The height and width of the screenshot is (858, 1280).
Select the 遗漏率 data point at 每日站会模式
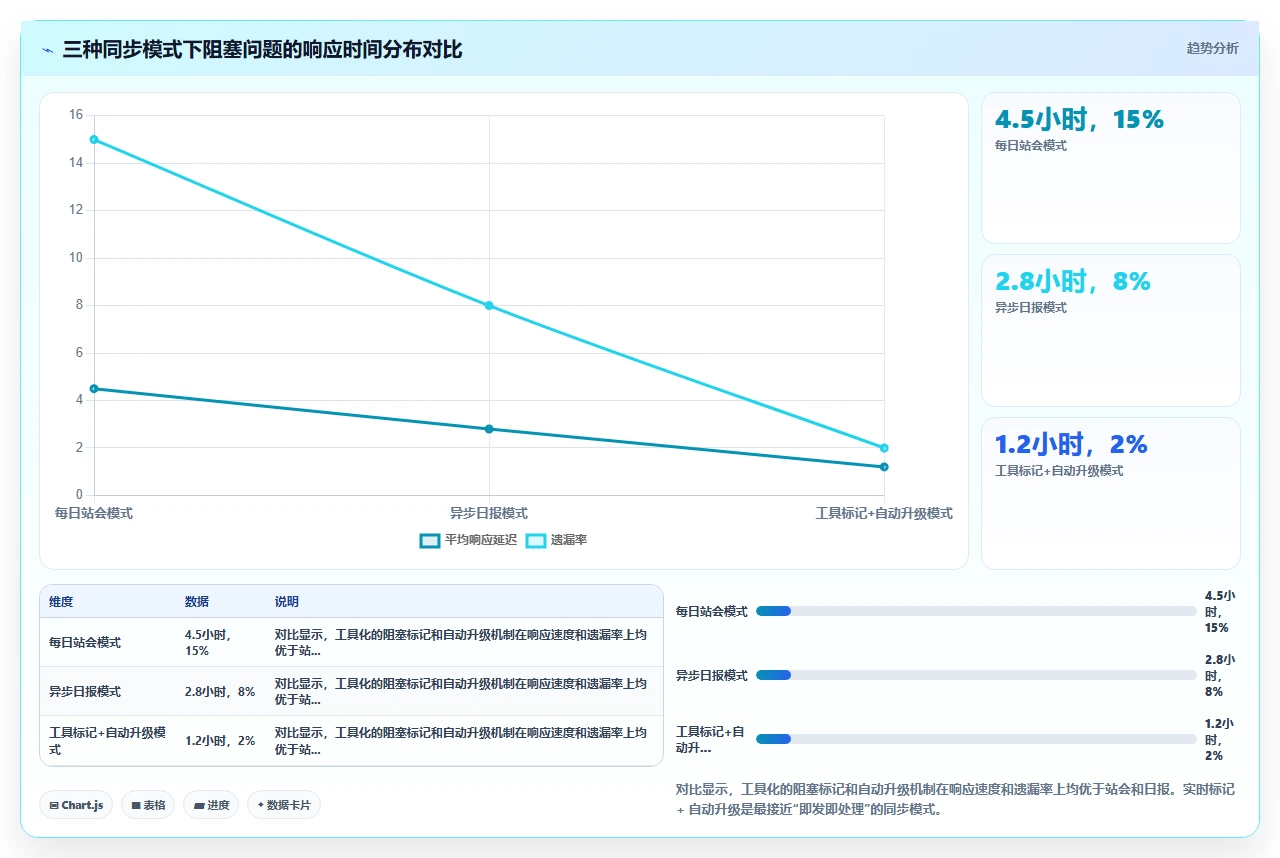pyautogui.click(x=94, y=139)
